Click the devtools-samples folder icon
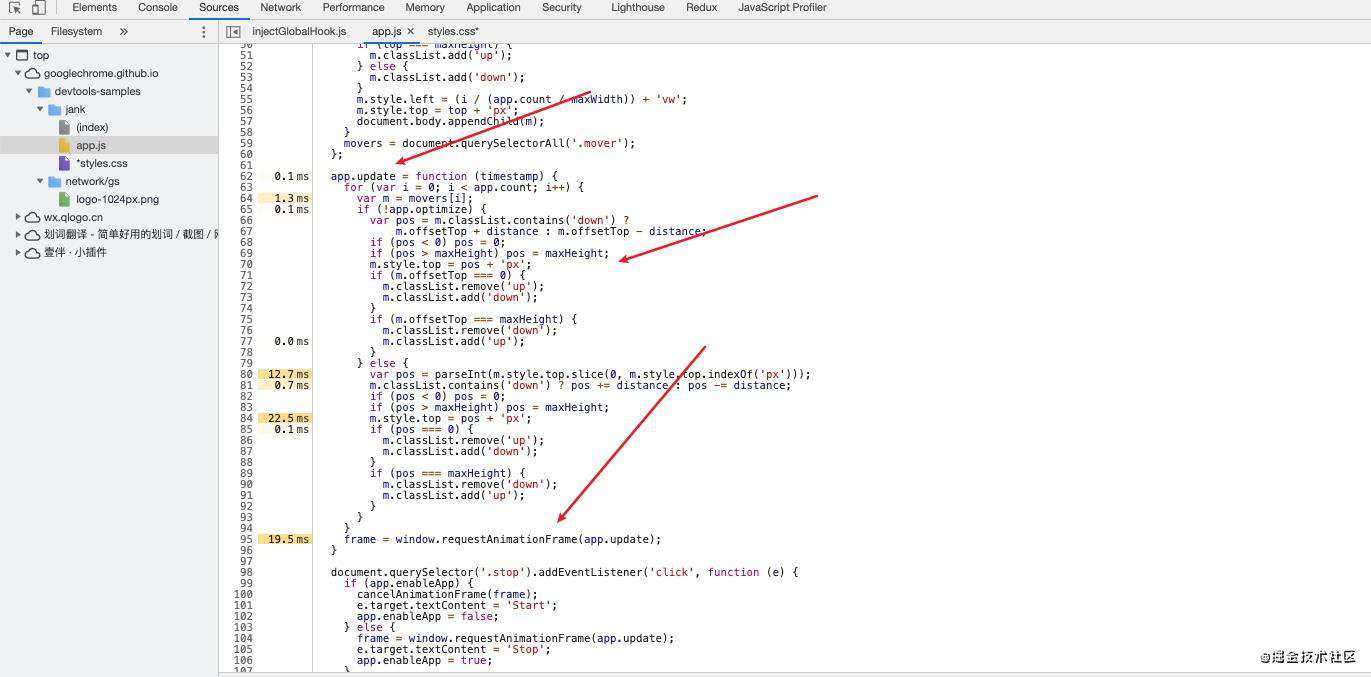The width and height of the screenshot is (1371, 677). [44, 91]
